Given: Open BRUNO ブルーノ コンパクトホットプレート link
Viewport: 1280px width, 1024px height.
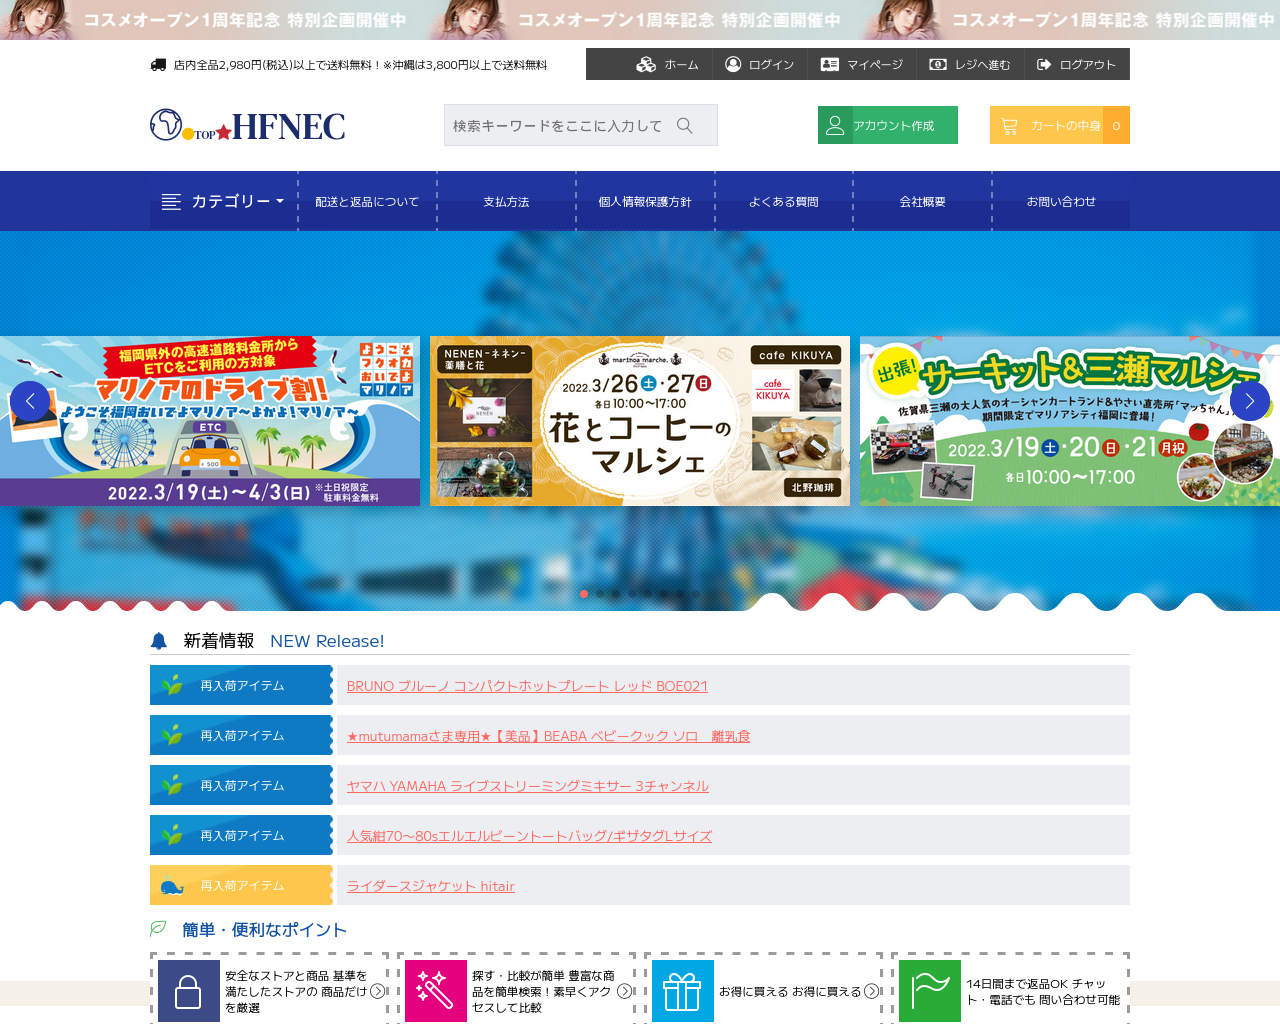Looking at the screenshot, I should pyautogui.click(x=527, y=686).
